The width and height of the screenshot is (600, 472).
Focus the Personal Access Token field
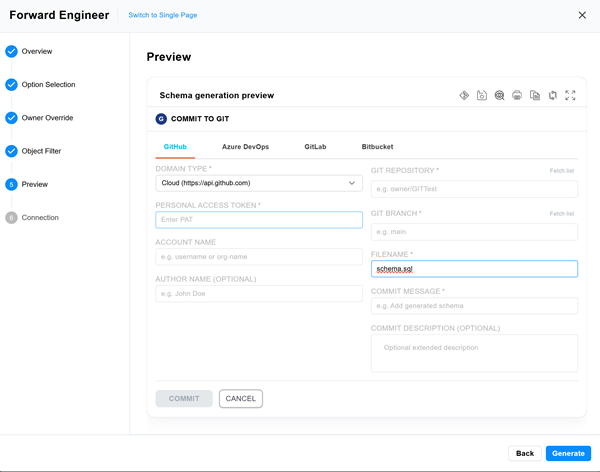click(259, 220)
